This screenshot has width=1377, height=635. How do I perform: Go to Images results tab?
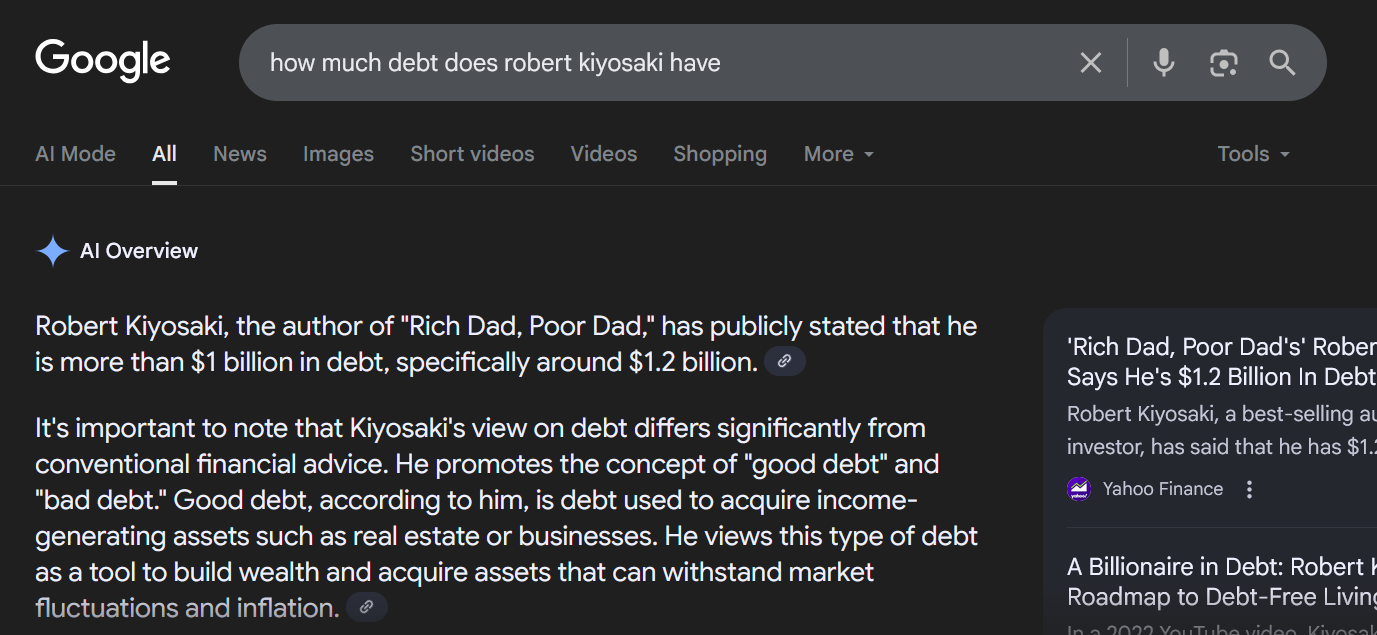pyautogui.click(x=338, y=154)
